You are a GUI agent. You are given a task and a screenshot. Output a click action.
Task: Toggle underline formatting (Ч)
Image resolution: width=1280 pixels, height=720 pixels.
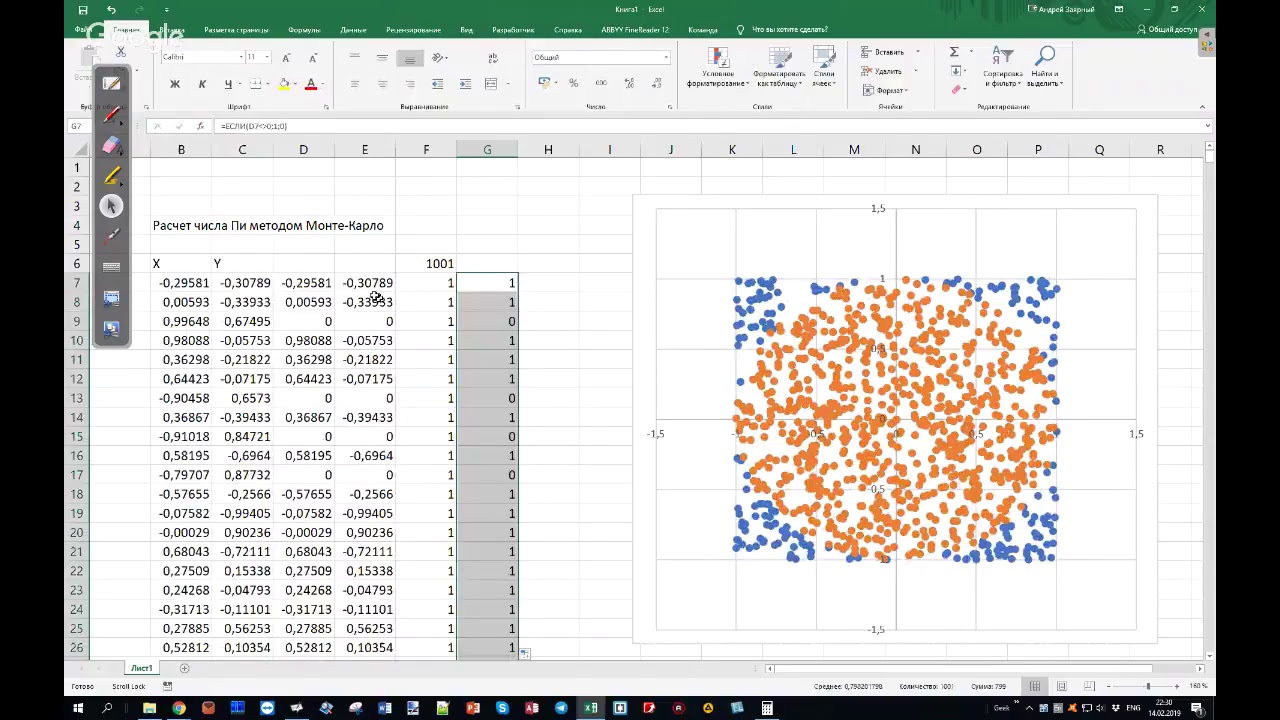tap(228, 84)
